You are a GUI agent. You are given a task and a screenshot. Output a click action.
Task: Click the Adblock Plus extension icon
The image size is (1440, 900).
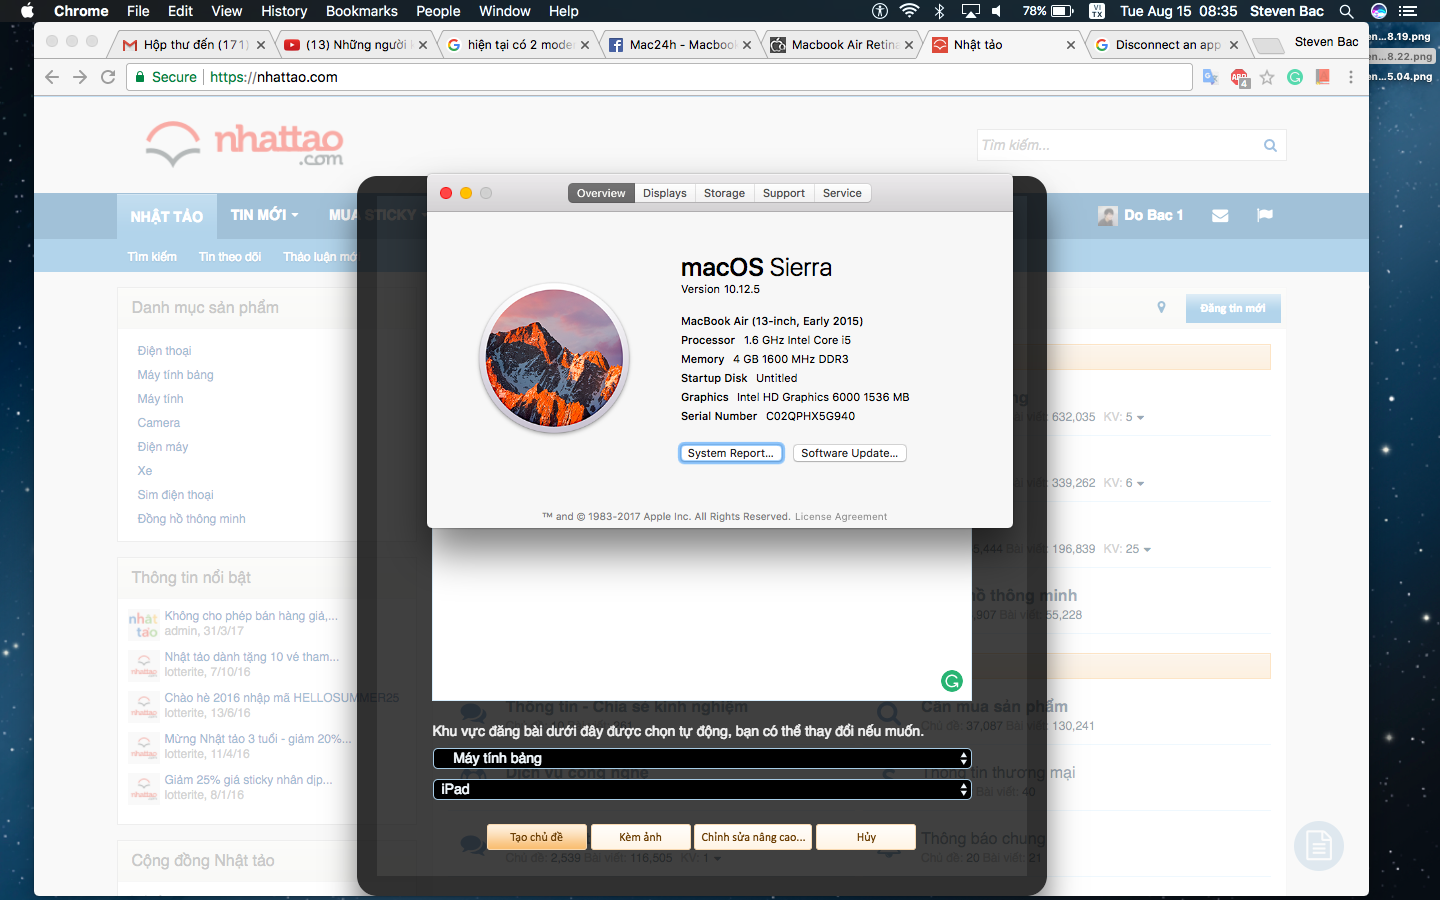coord(1240,78)
